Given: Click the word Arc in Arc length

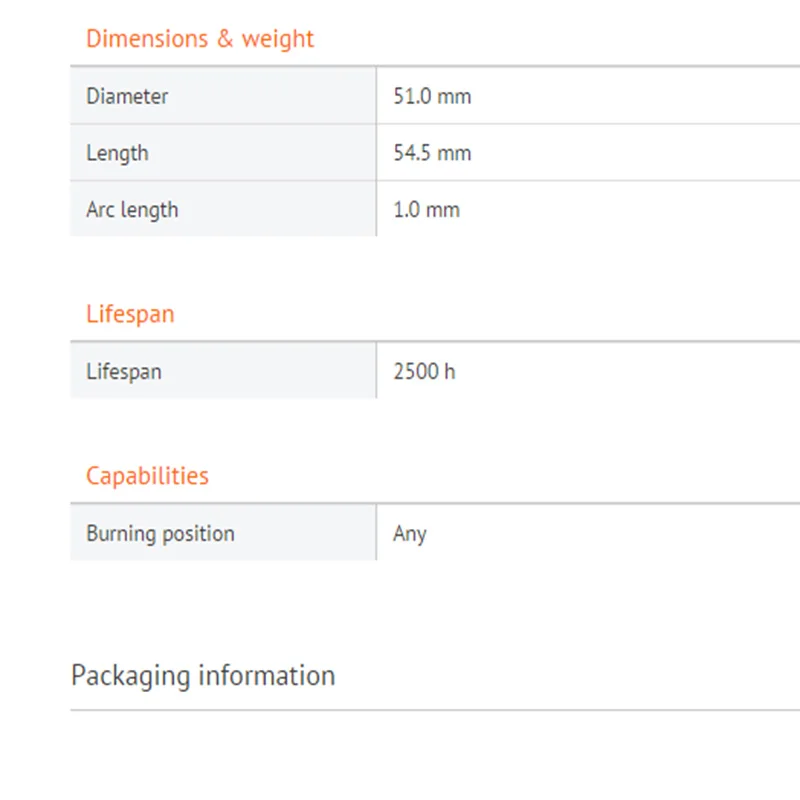Looking at the screenshot, I should click(99, 210).
